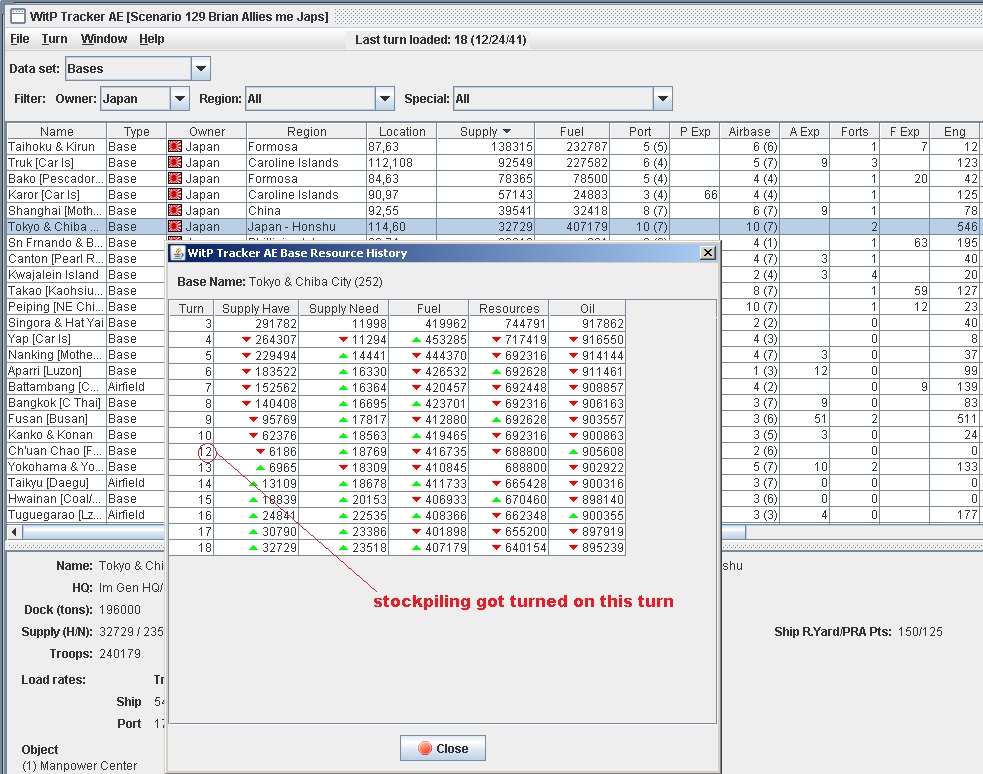Click the red down arrow beside 18309
Viewport: 983px width, 774px height.
(343, 468)
